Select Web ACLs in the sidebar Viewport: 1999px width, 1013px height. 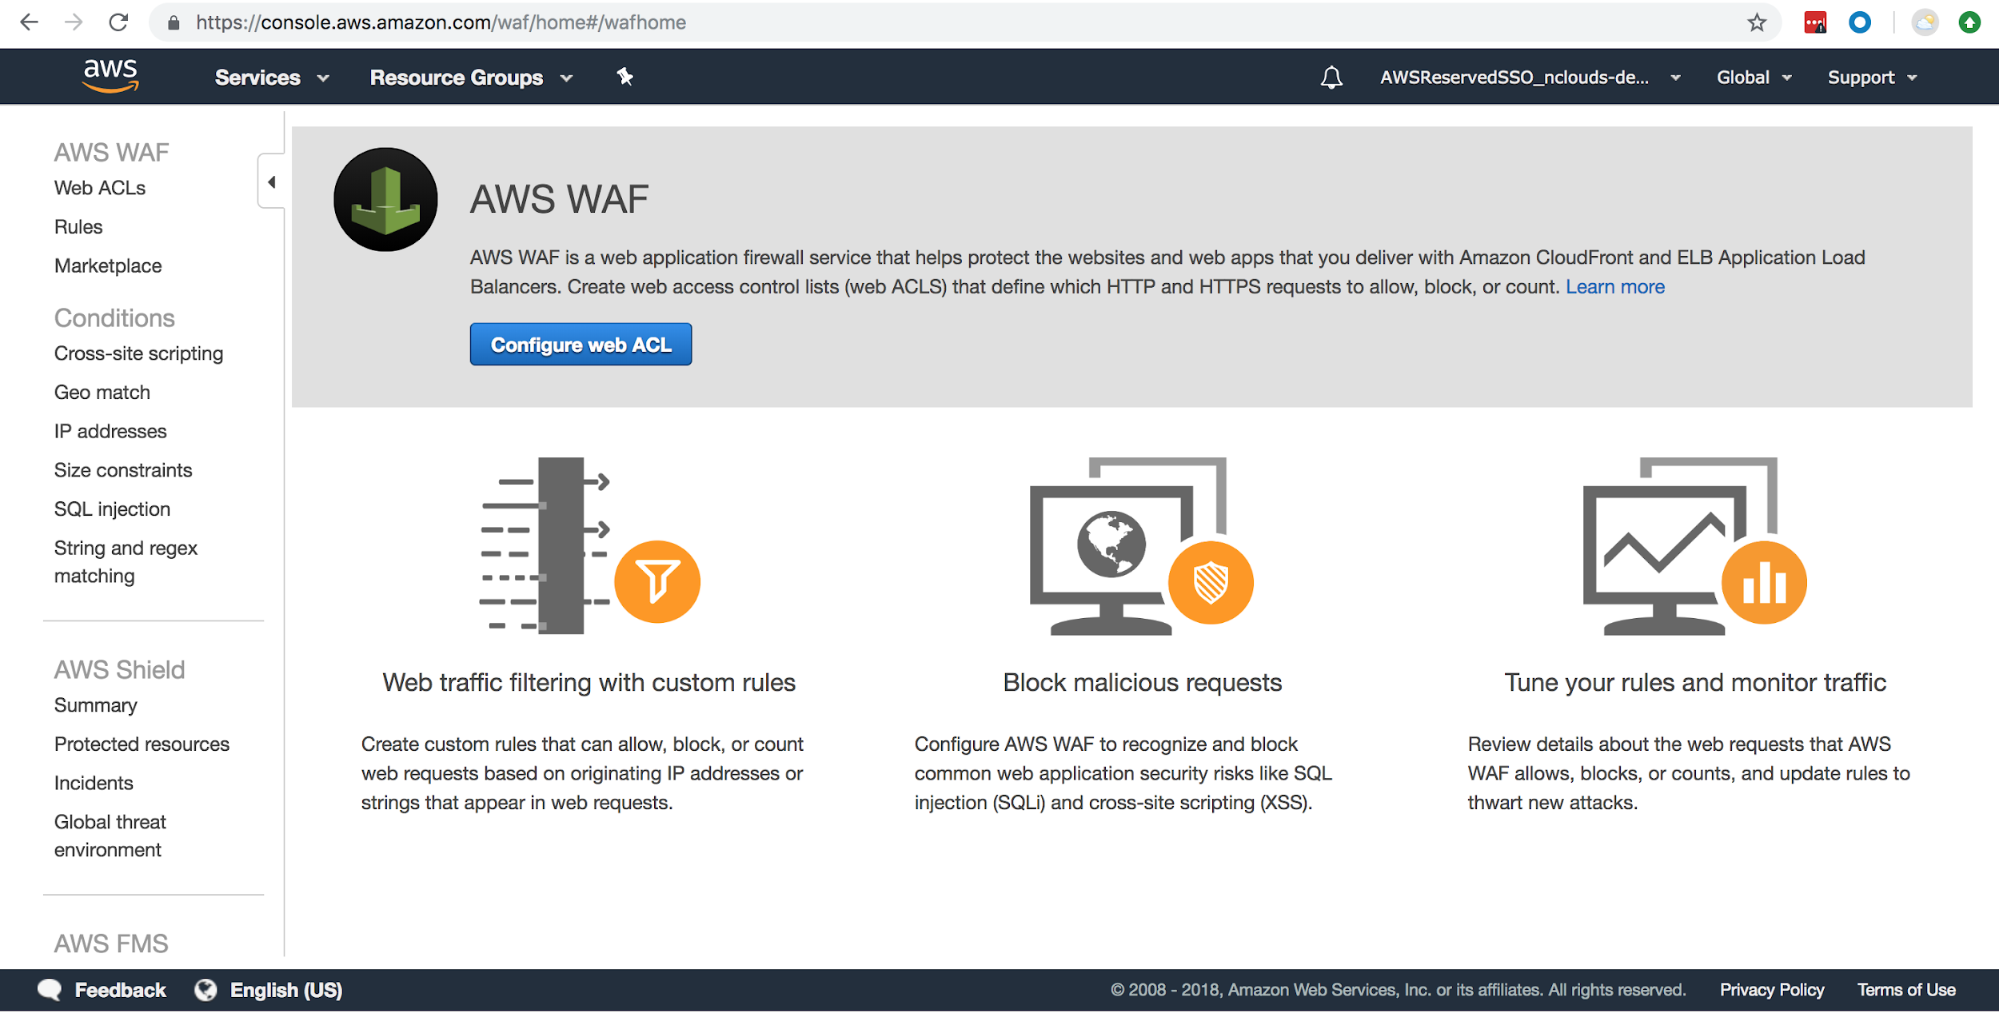coord(100,187)
